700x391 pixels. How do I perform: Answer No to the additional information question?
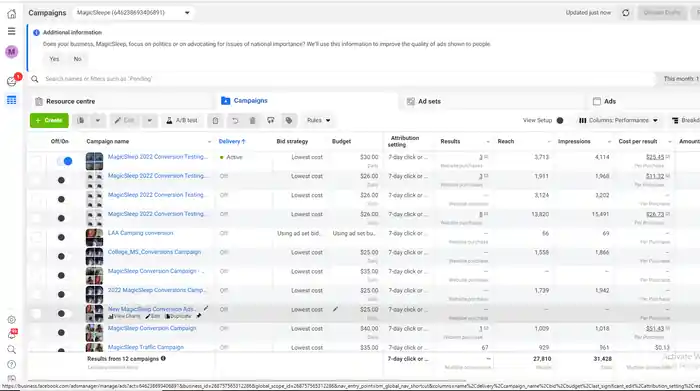click(77, 59)
